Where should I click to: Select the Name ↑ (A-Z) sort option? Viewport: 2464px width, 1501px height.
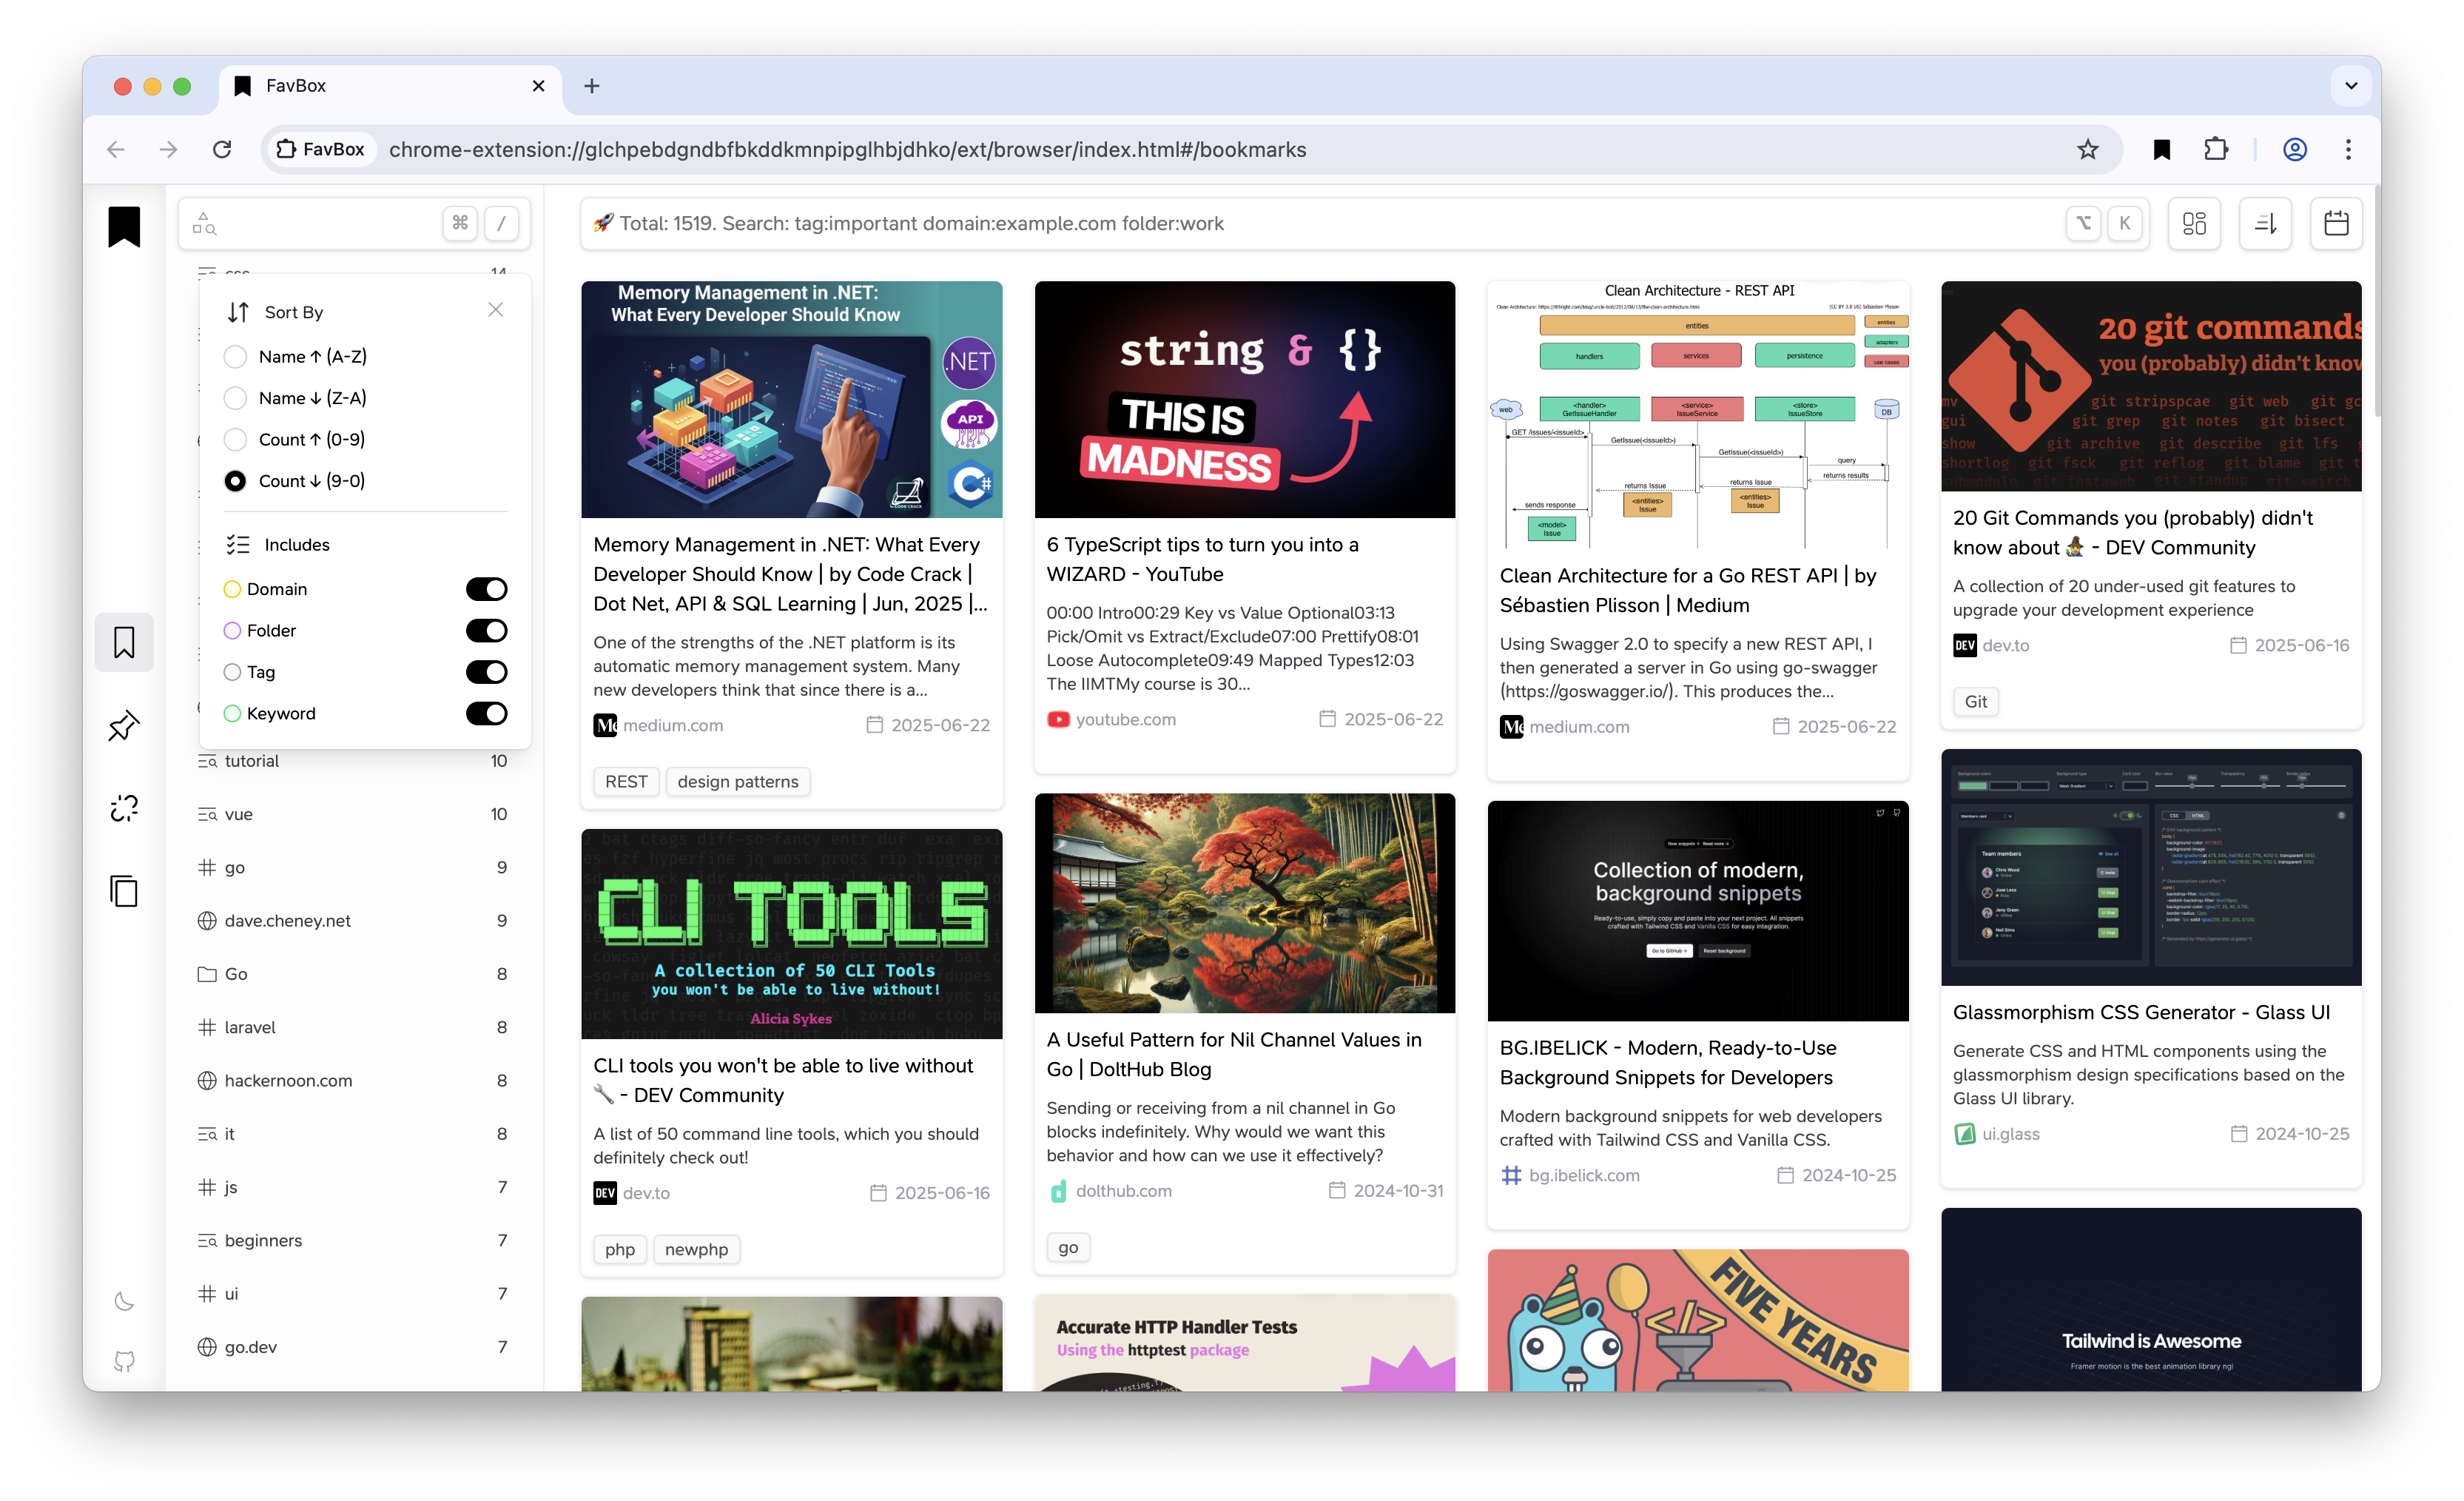click(x=236, y=356)
